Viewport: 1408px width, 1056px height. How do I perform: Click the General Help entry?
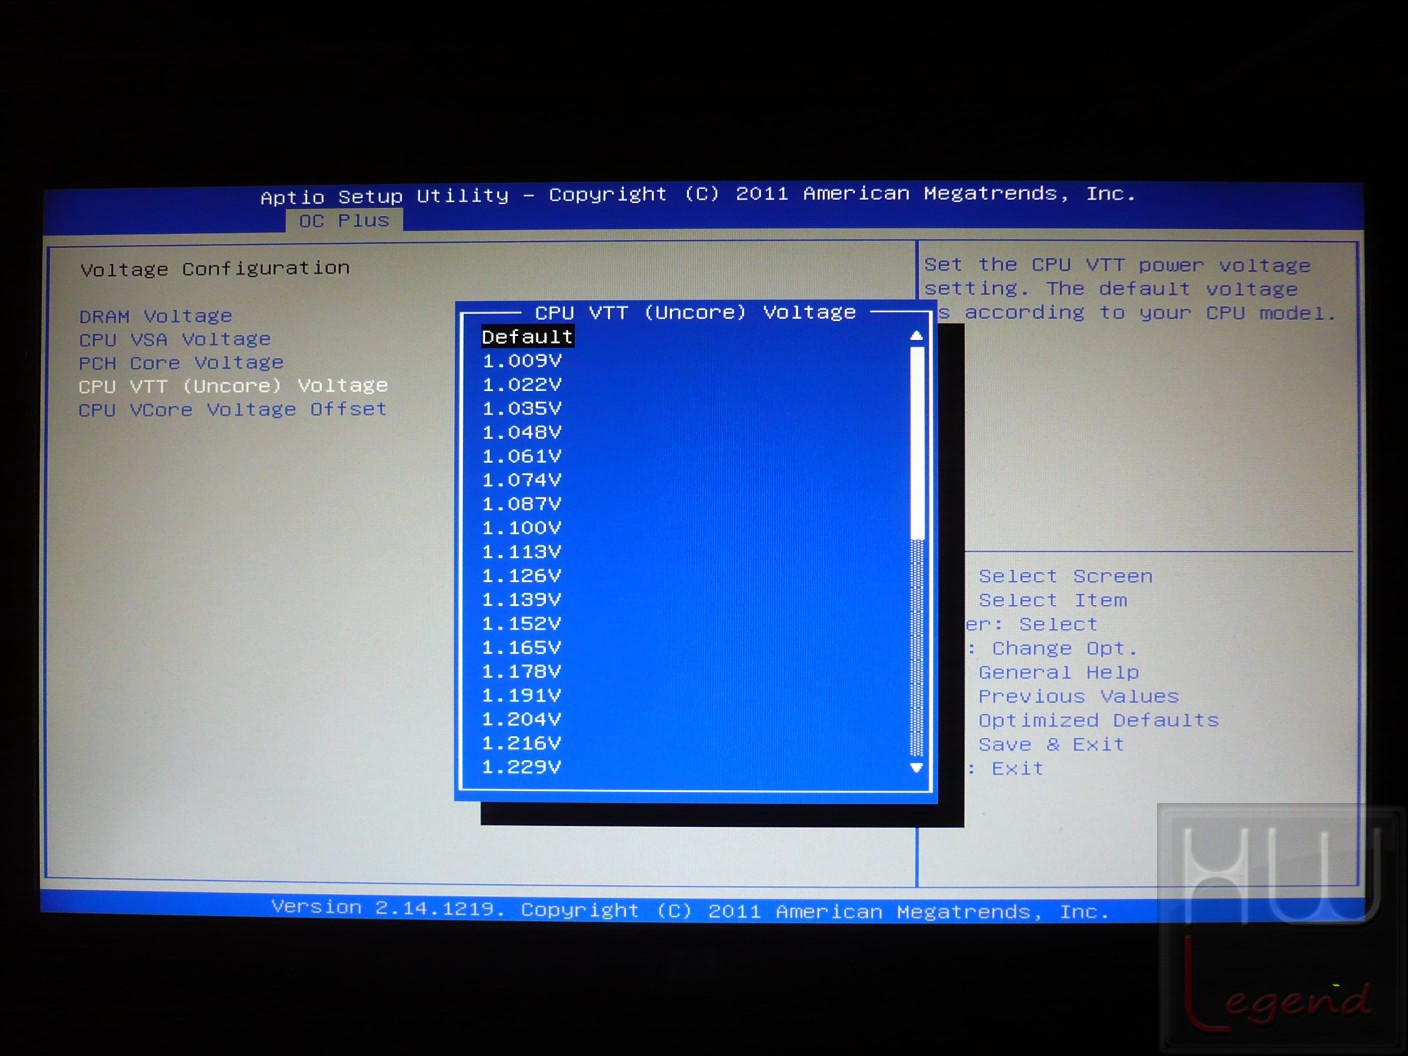(1059, 673)
